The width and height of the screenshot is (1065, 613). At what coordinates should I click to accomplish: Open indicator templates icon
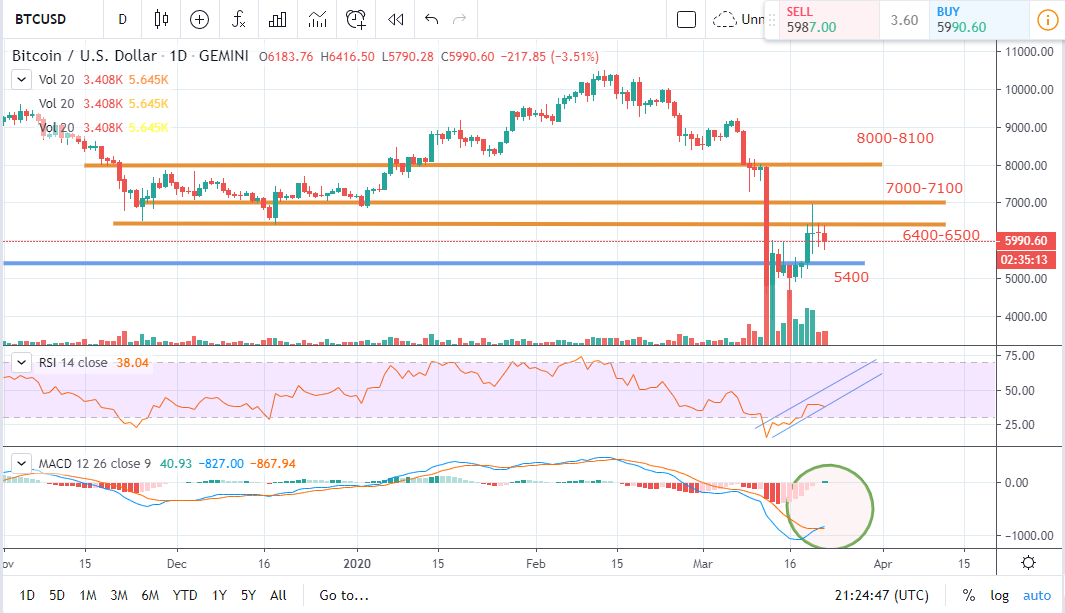coord(317,19)
